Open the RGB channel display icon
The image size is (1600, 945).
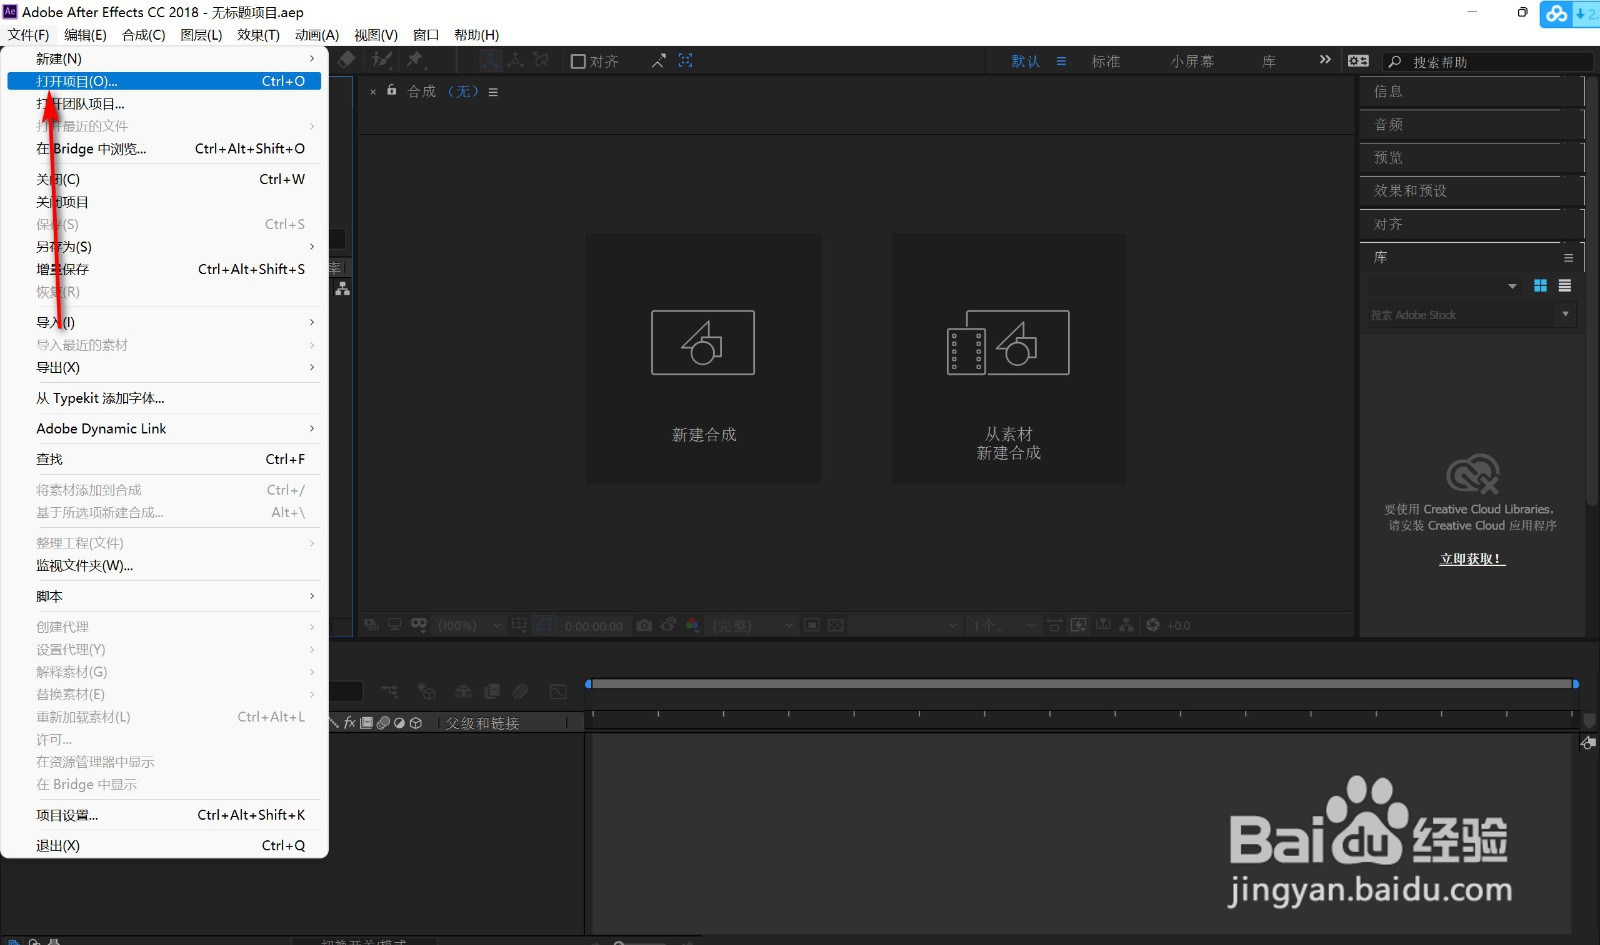pos(692,625)
